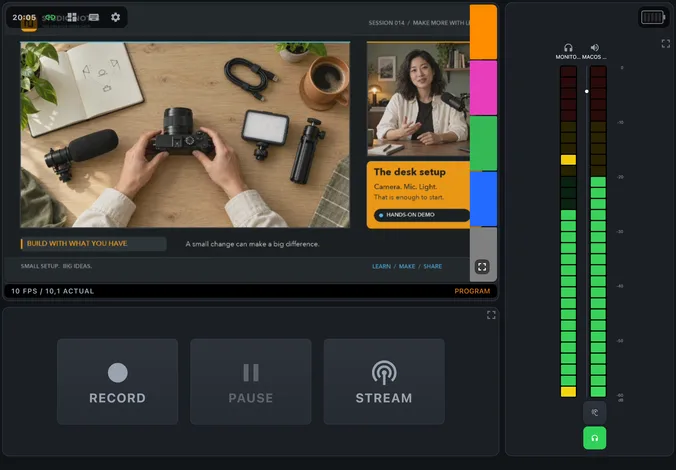Click the 20:05 clock in top bar

(x=24, y=17)
